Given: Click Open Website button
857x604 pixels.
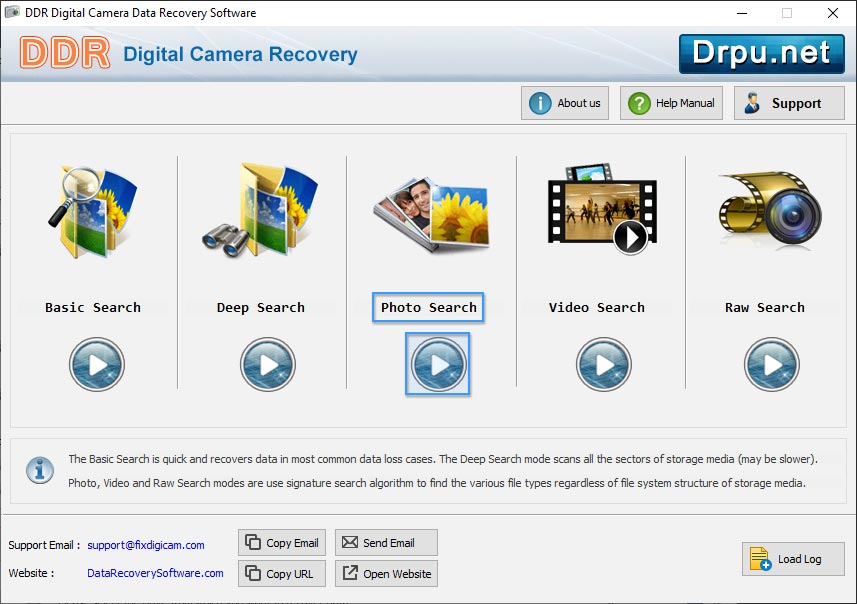Looking at the screenshot, I should (386, 573).
